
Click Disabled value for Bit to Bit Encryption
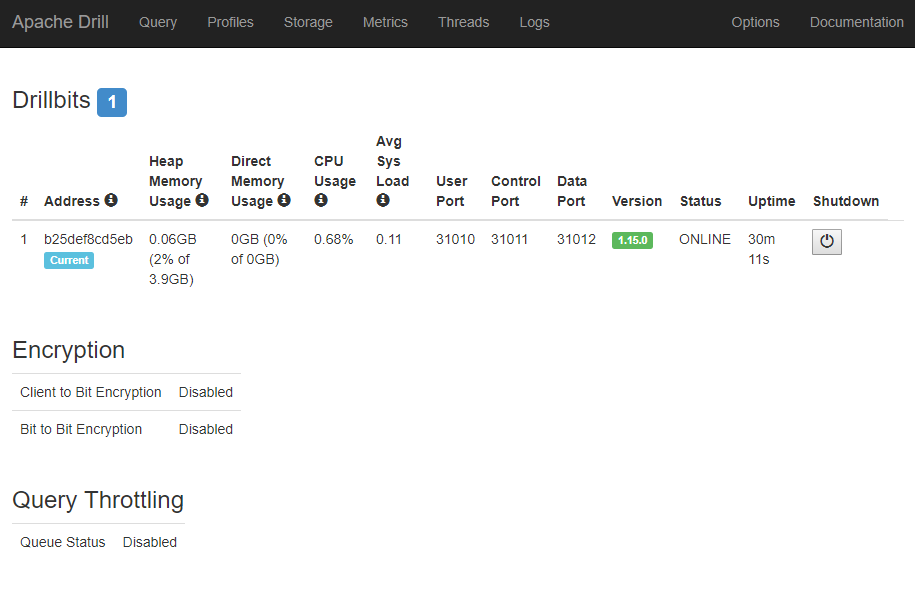pos(205,429)
